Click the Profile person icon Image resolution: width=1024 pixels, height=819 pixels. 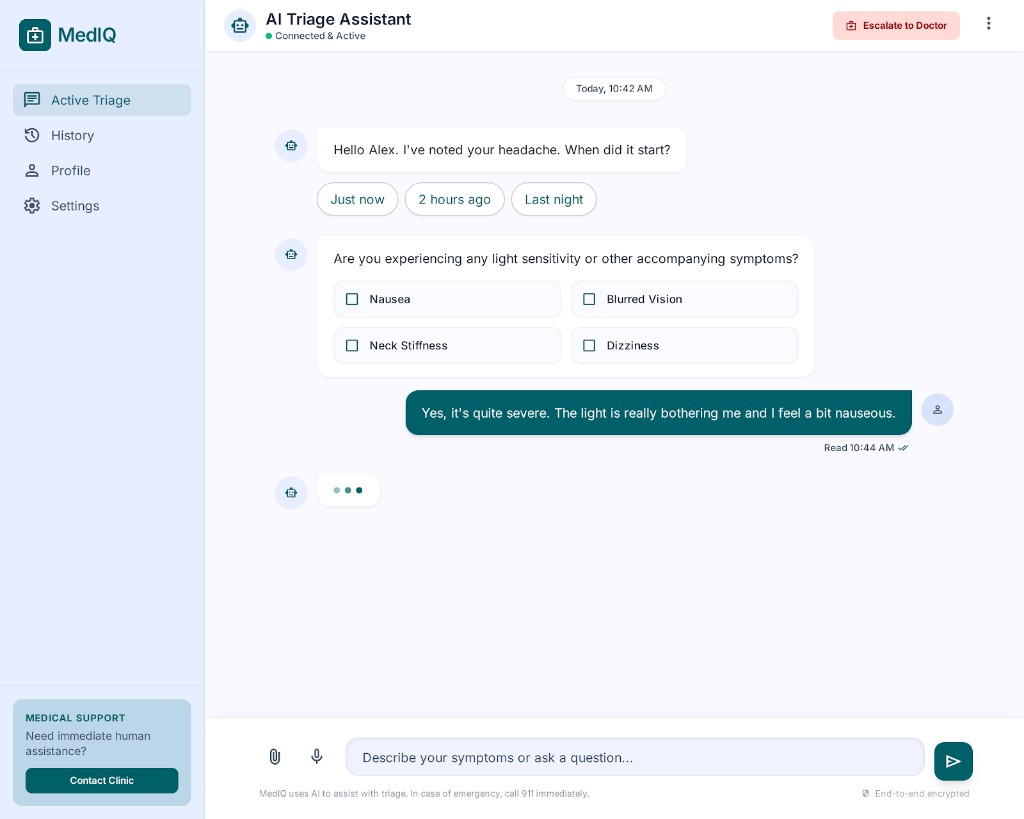(x=32, y=170)
